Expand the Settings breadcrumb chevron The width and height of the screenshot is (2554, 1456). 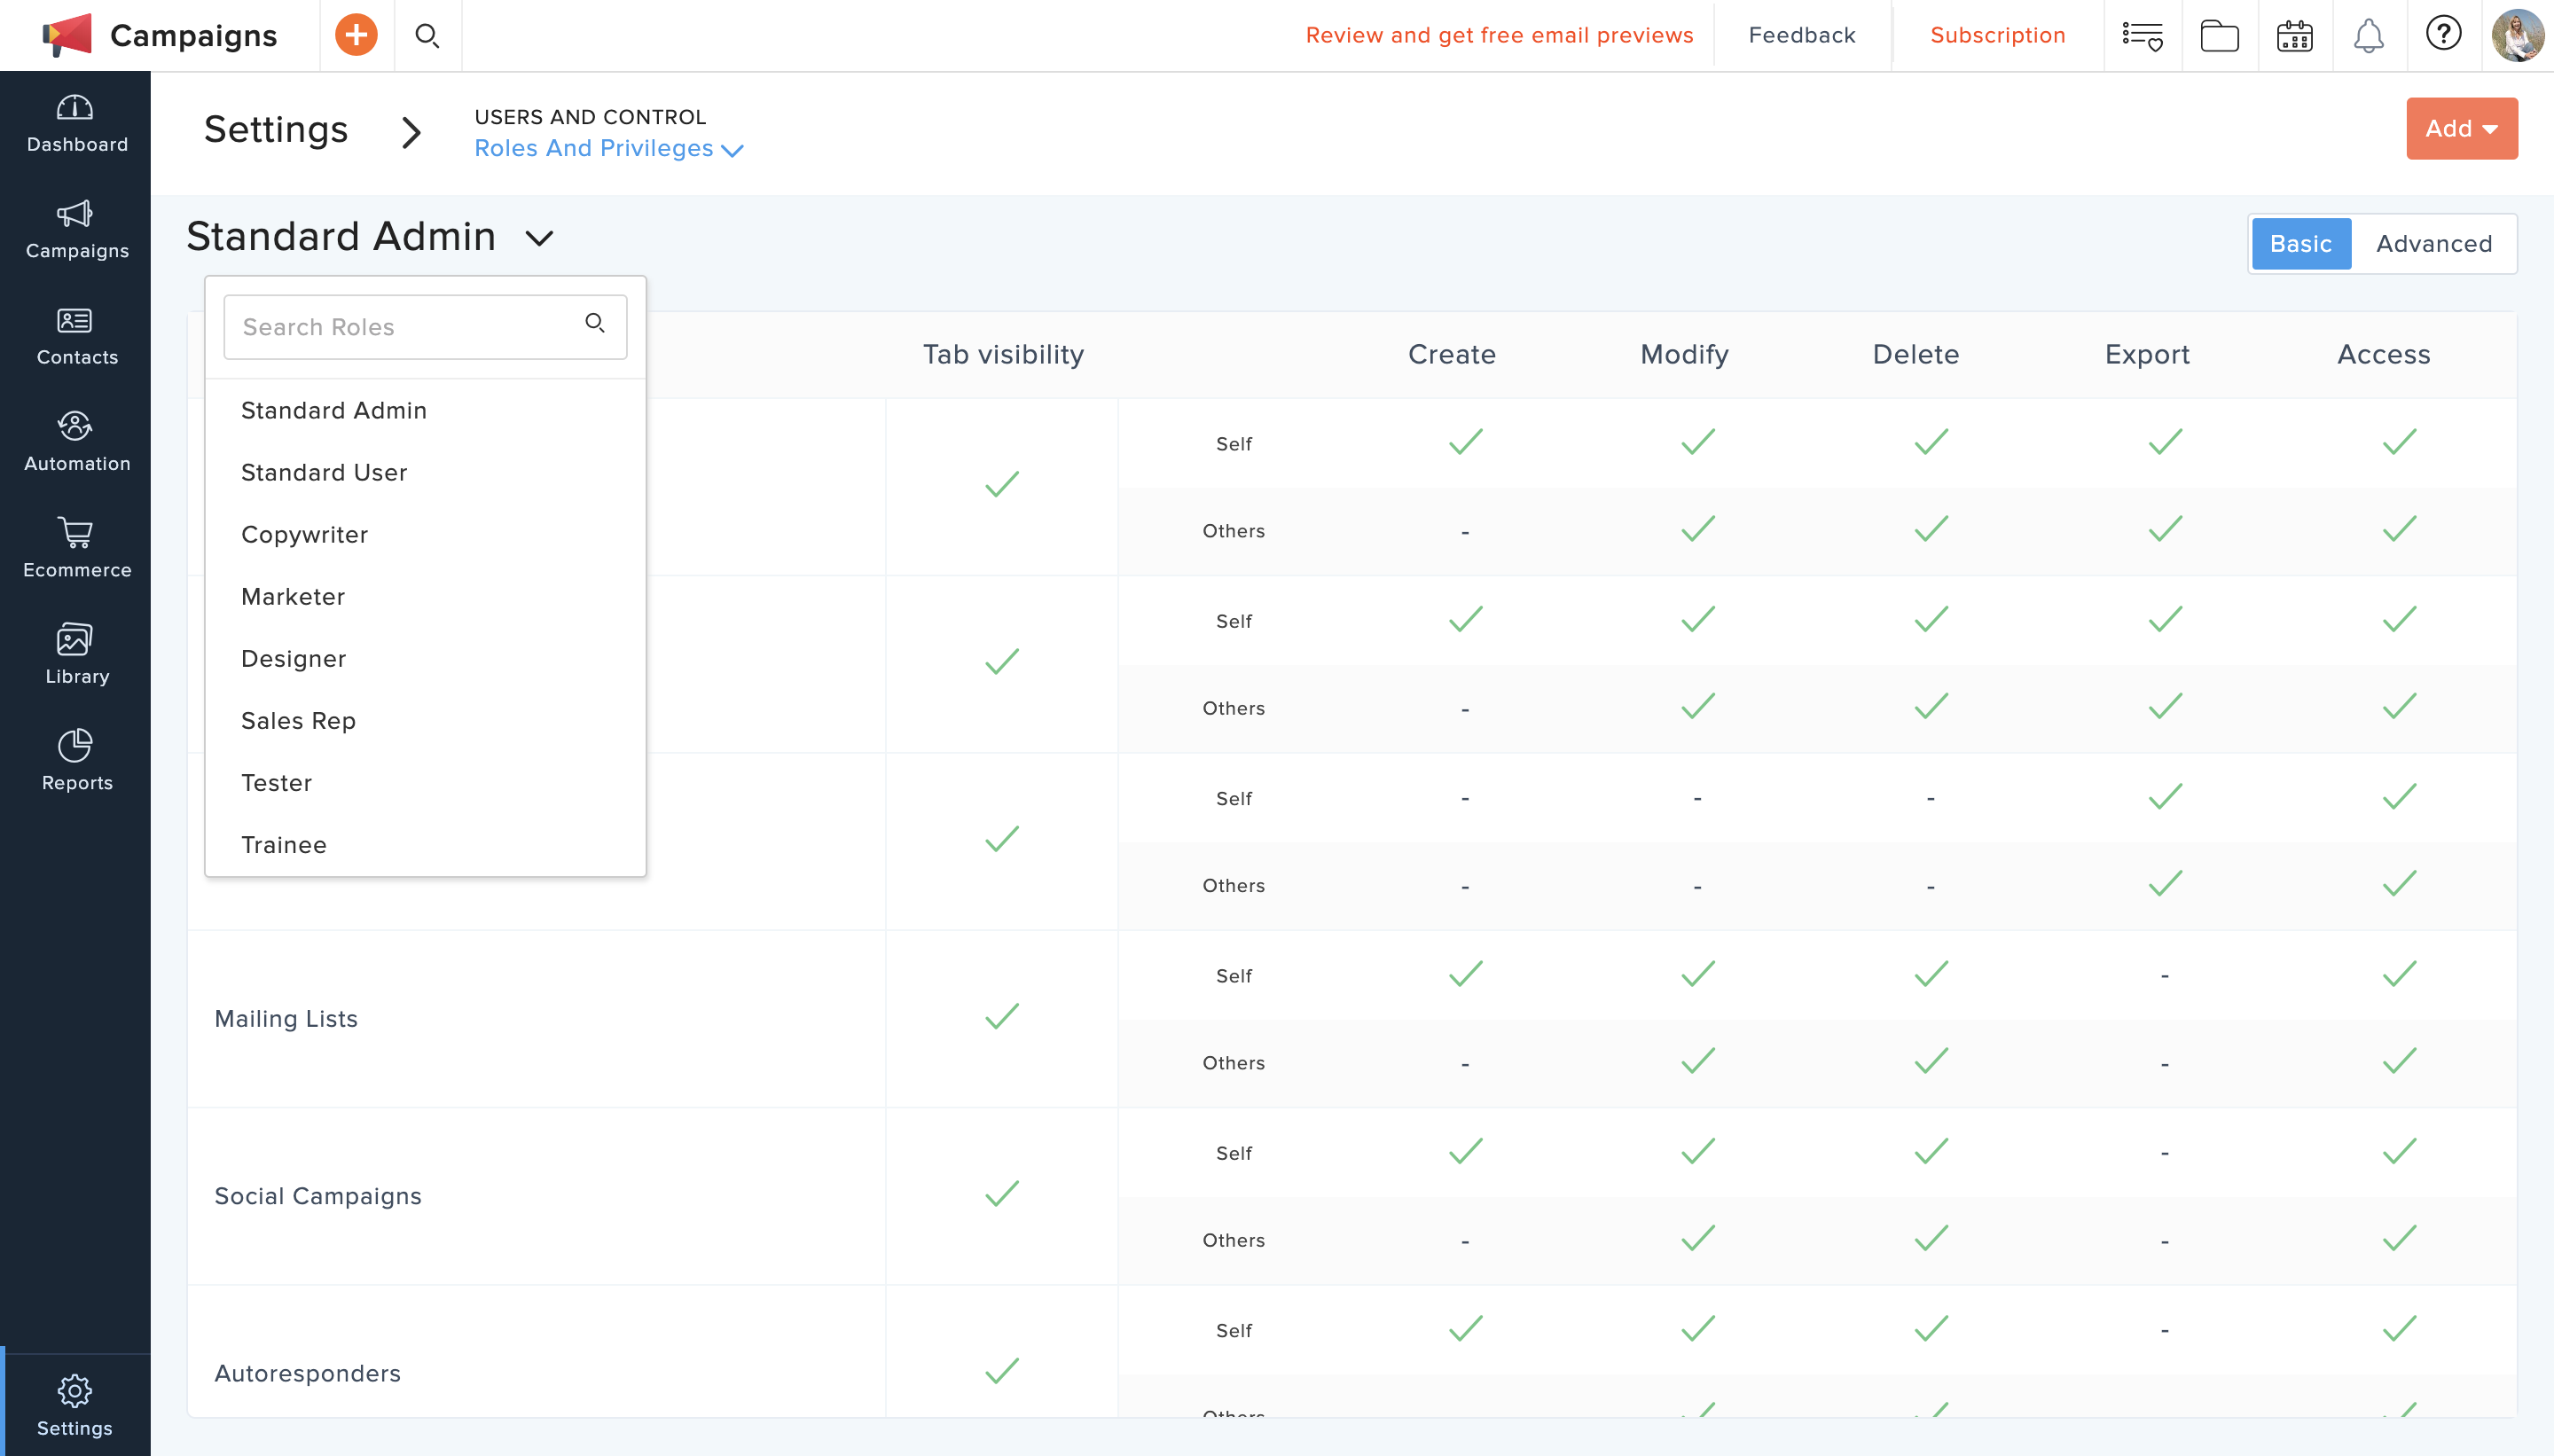coord(411,131)
